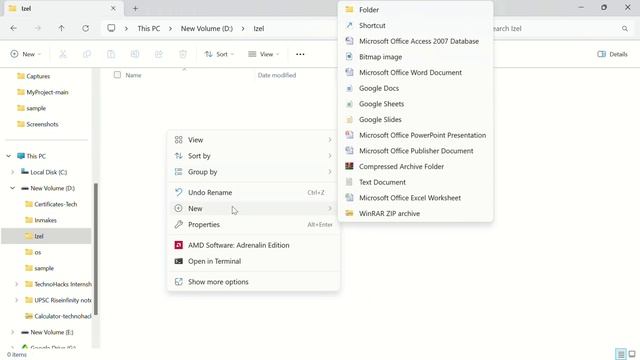640x360 pixels.
Task: Select the Inmakes folder in tree
Action: 41,220
